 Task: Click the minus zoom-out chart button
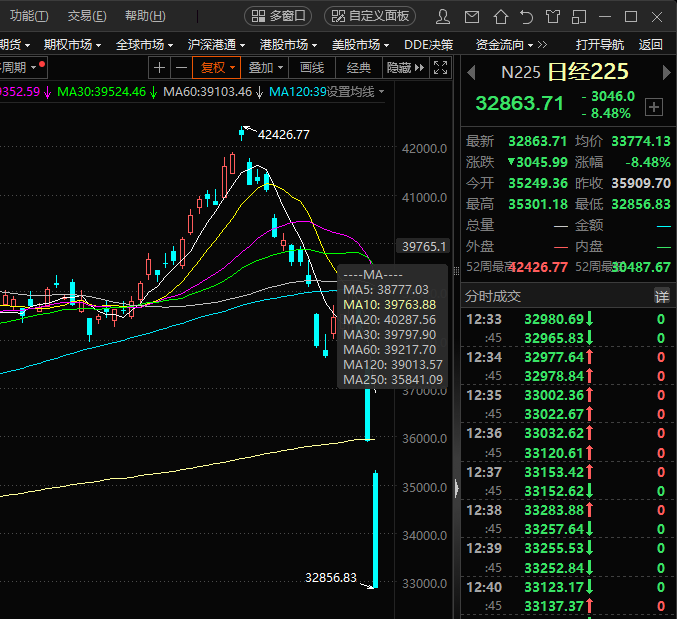point(180,67)
